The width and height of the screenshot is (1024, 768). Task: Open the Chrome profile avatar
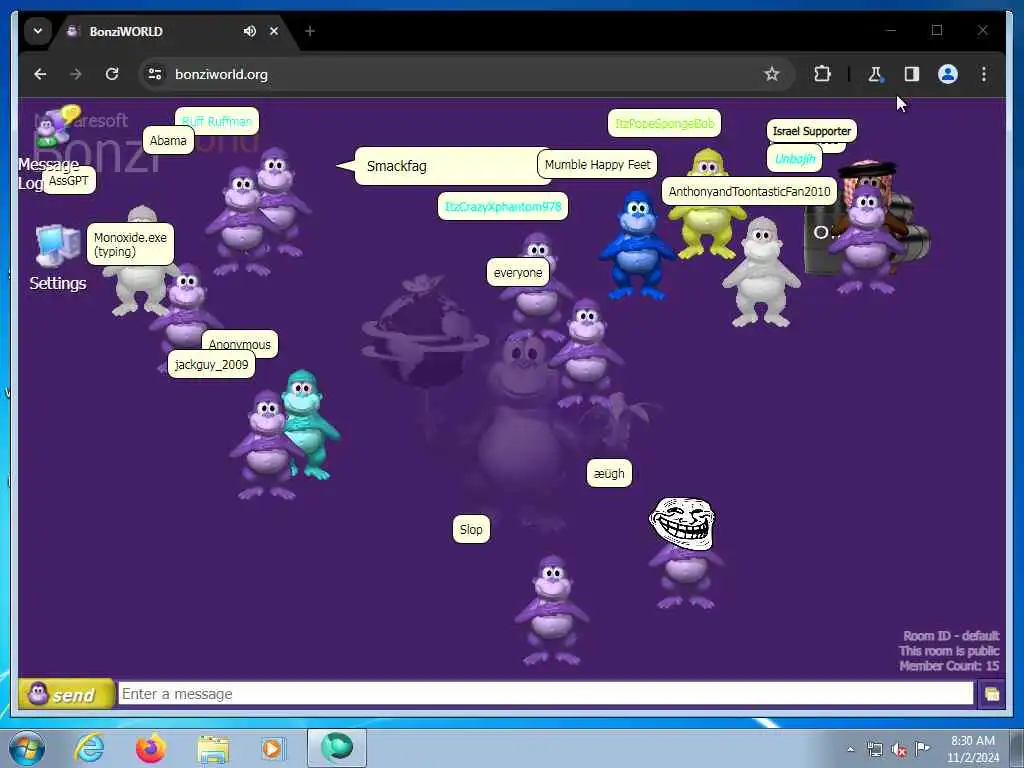948,74
